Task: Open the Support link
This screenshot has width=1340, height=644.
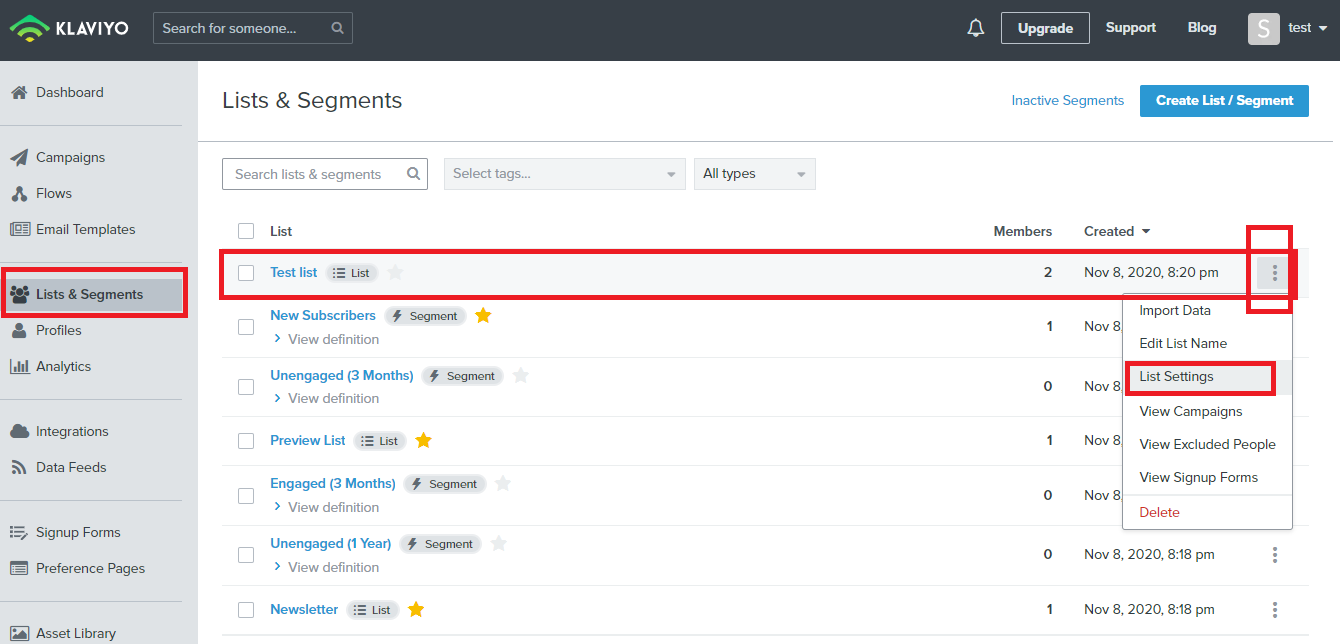Action: (x=1131, y=28)
